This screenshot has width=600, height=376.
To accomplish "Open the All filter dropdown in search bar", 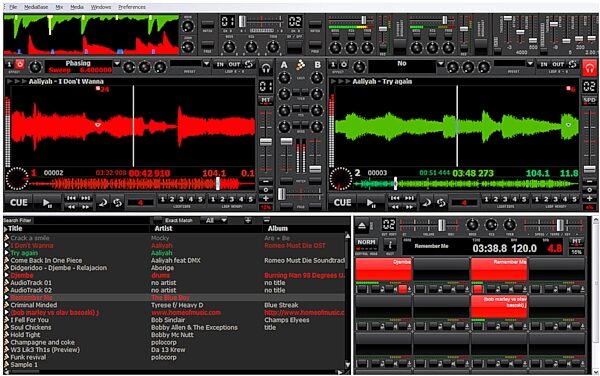I will [215, 220].
